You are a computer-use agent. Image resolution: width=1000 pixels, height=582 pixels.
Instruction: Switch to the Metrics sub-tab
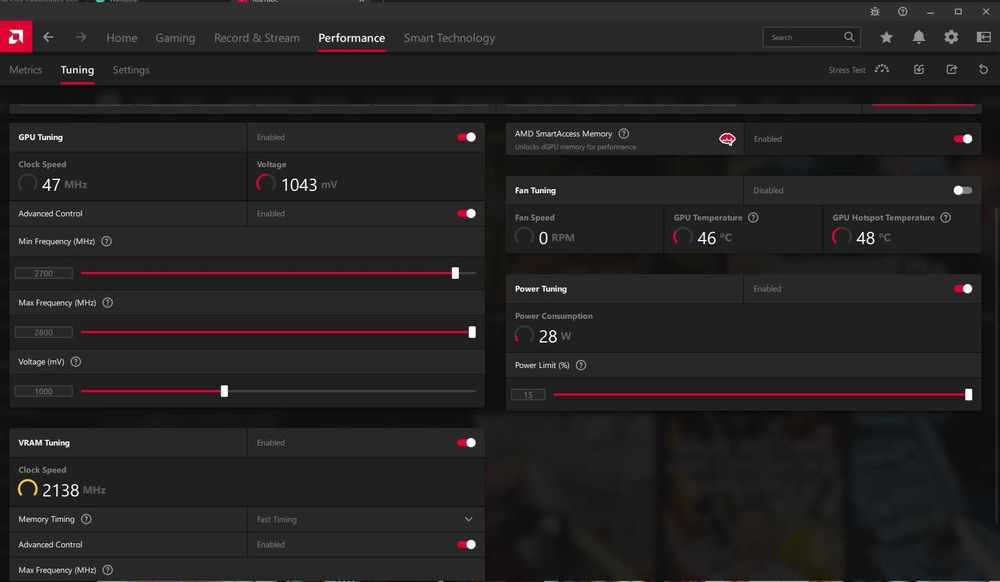tap(26, 70)
